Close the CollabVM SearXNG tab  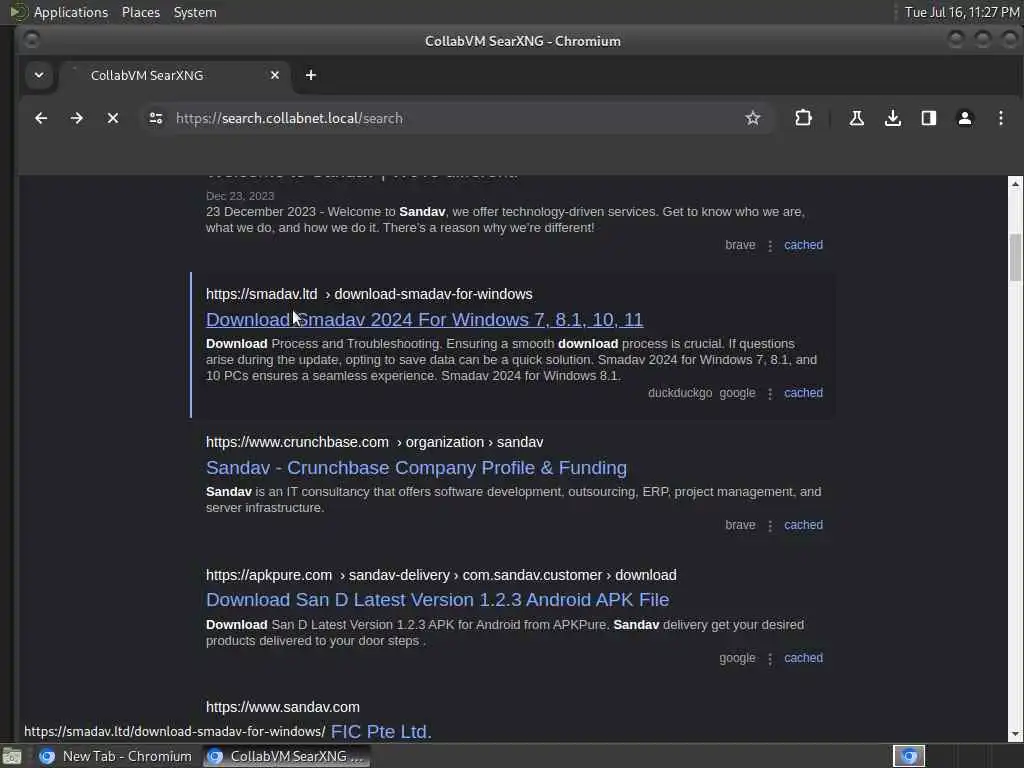[275, 75]
